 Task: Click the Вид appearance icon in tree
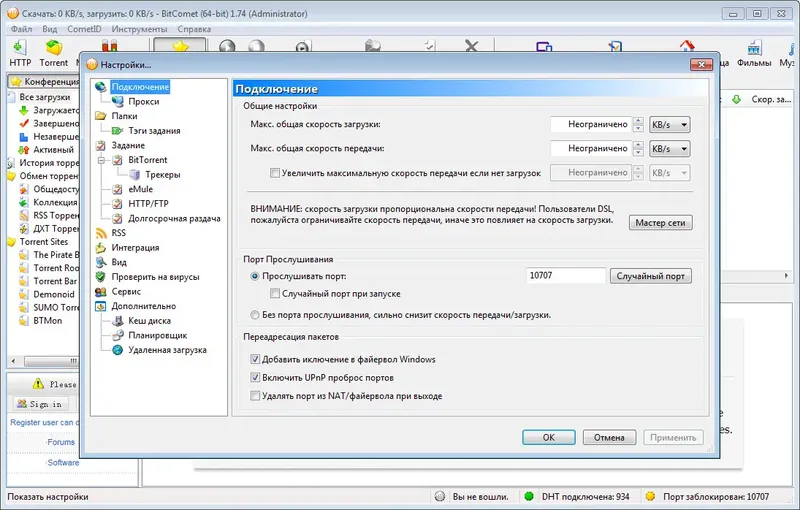[x=101, y=262]
